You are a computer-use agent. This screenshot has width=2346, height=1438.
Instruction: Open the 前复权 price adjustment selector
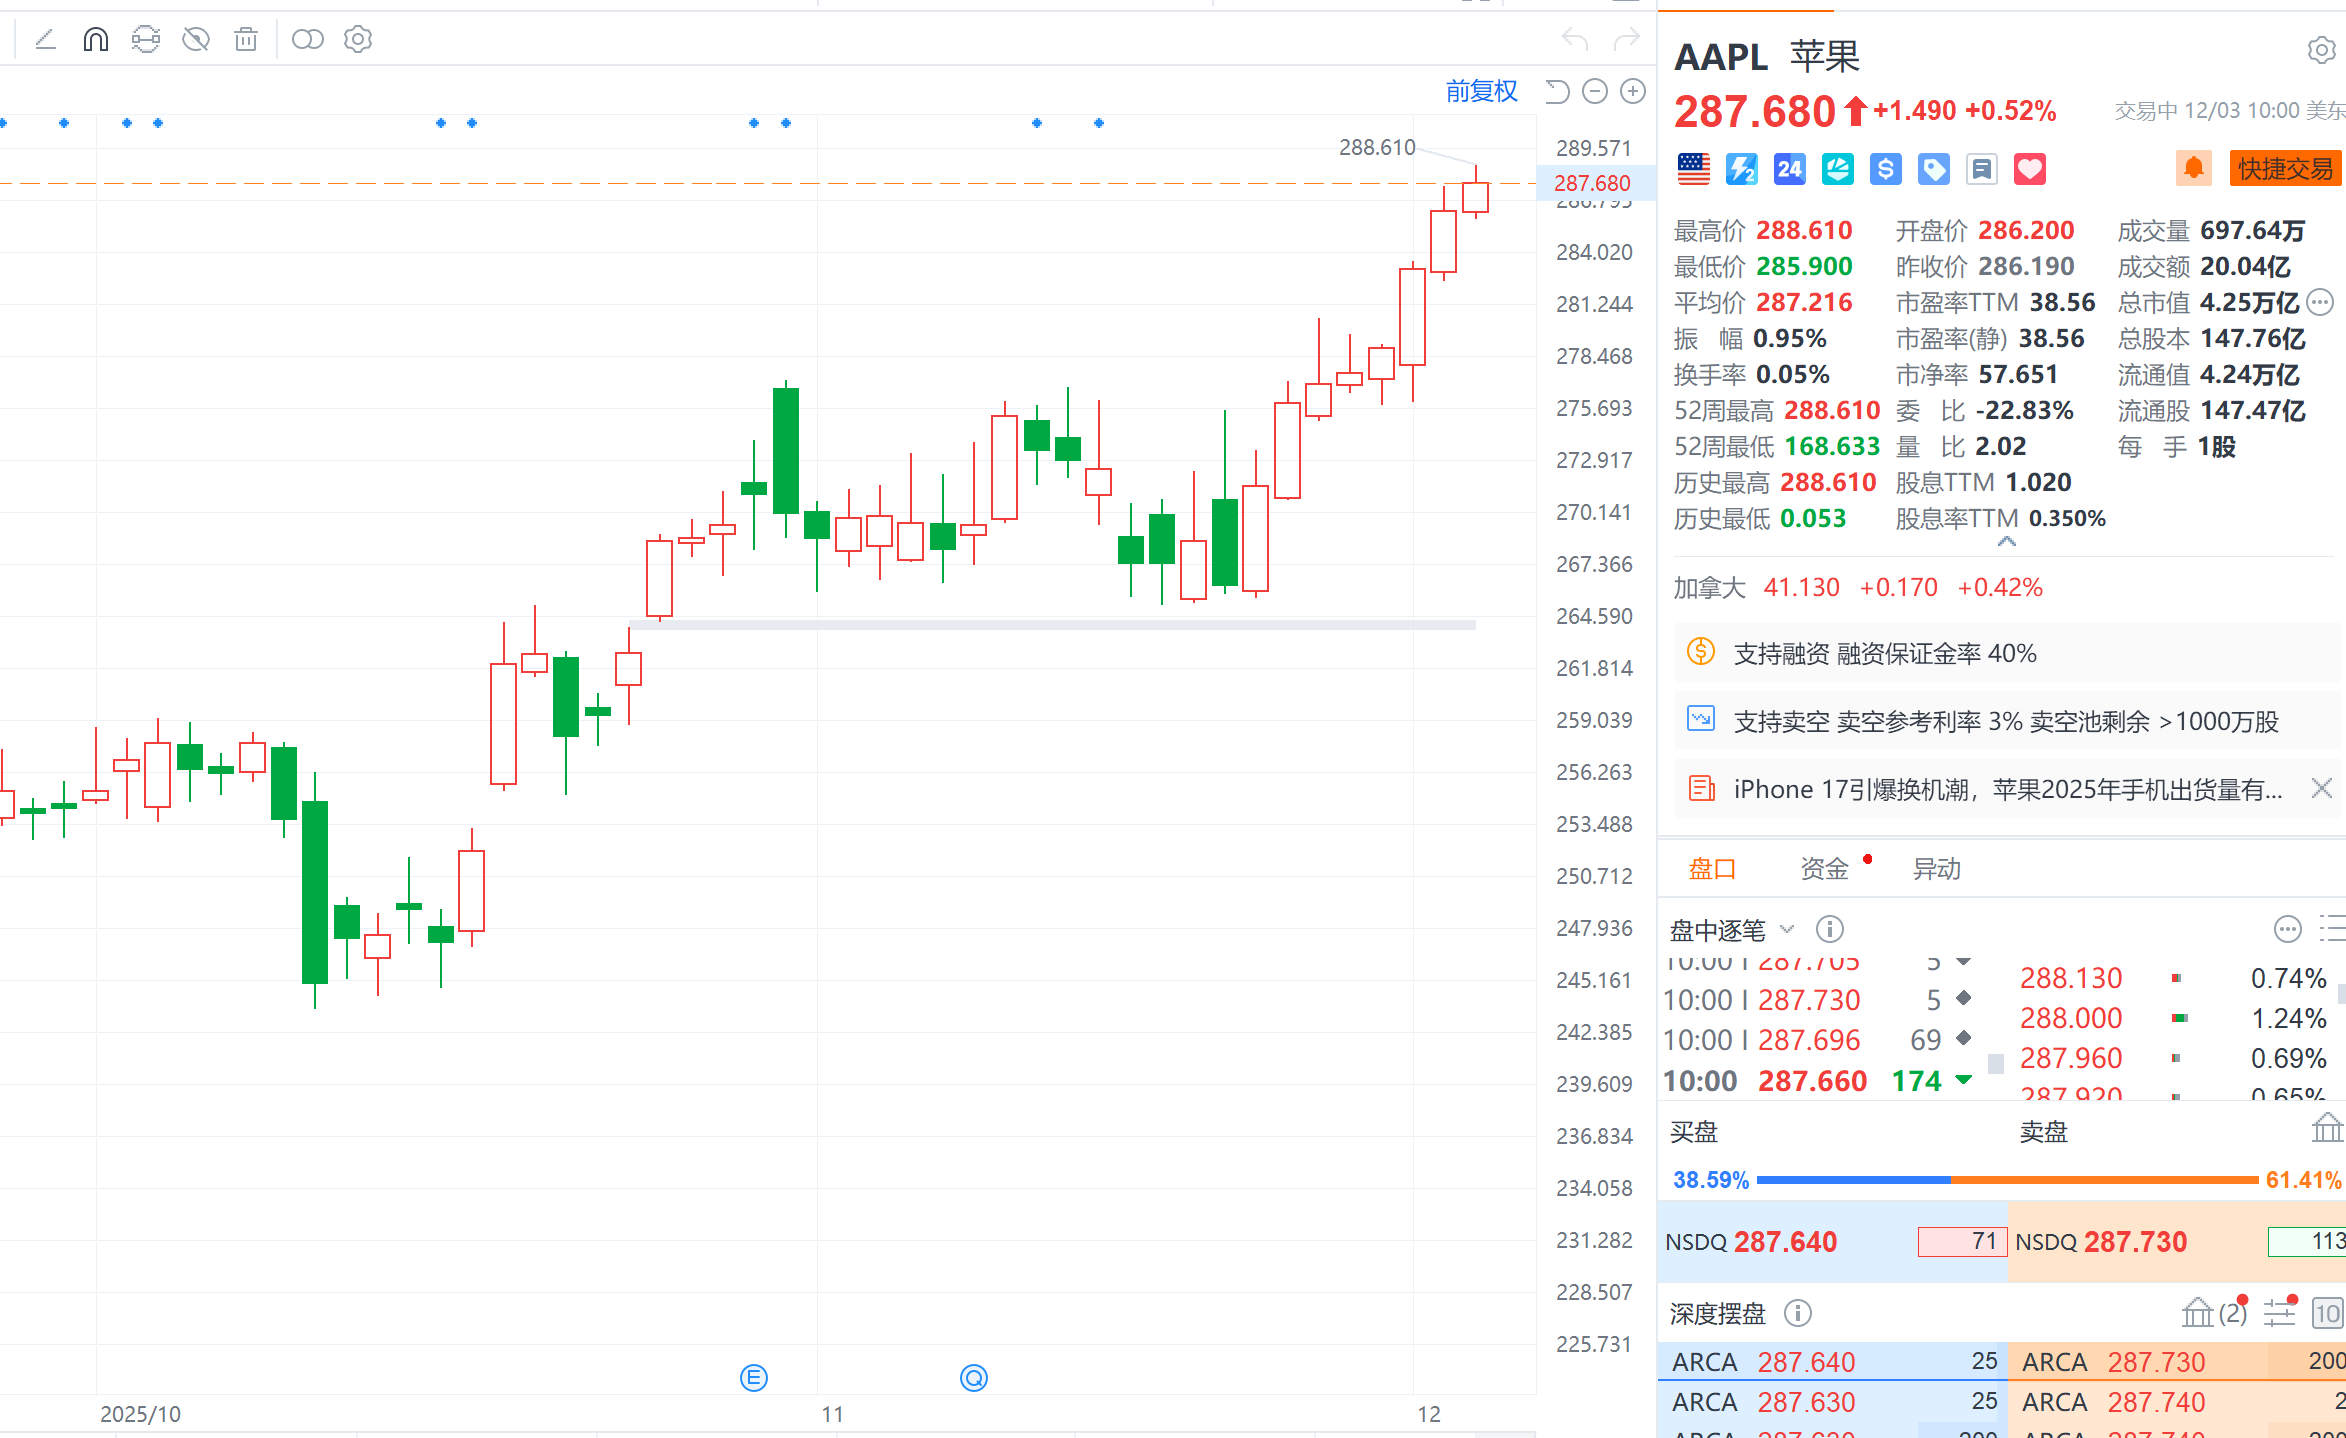tap(1481, 92)
